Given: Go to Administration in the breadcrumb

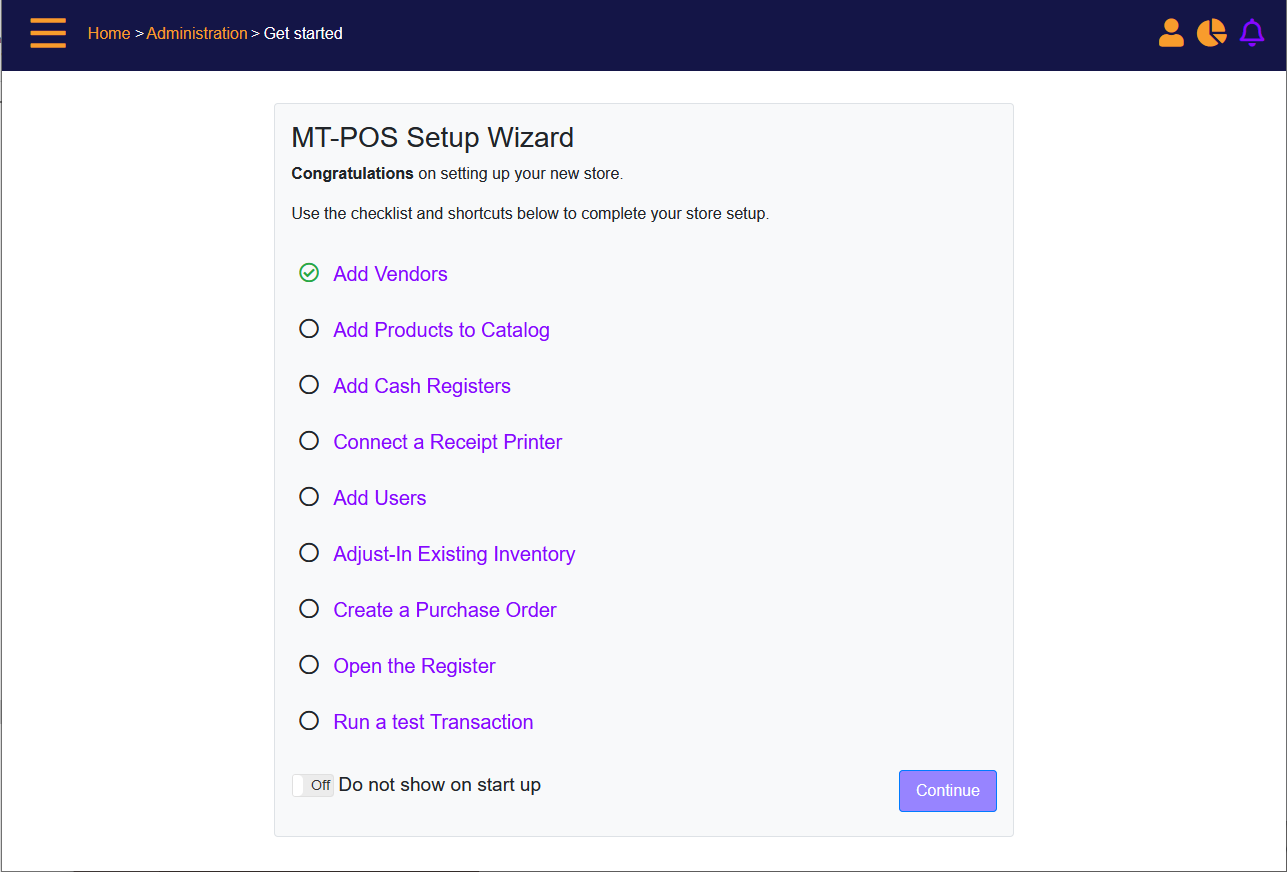Looking at the screenshot, I should click(x=197, y=33).
